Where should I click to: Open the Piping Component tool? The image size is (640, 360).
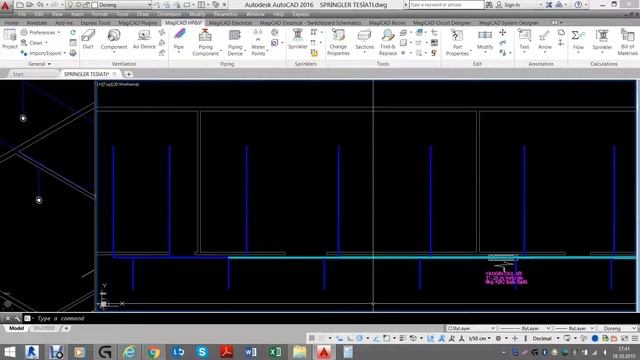206,42
